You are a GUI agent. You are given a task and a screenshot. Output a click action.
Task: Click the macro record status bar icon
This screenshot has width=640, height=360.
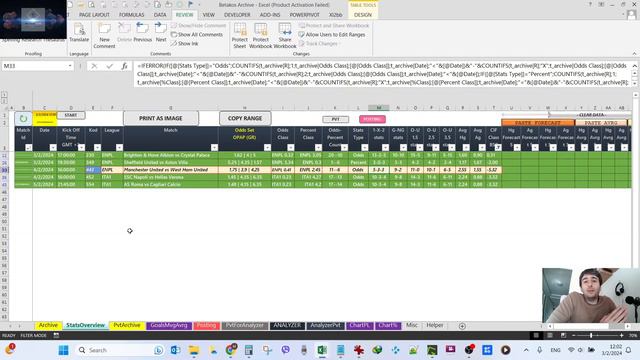pos(56,336)
